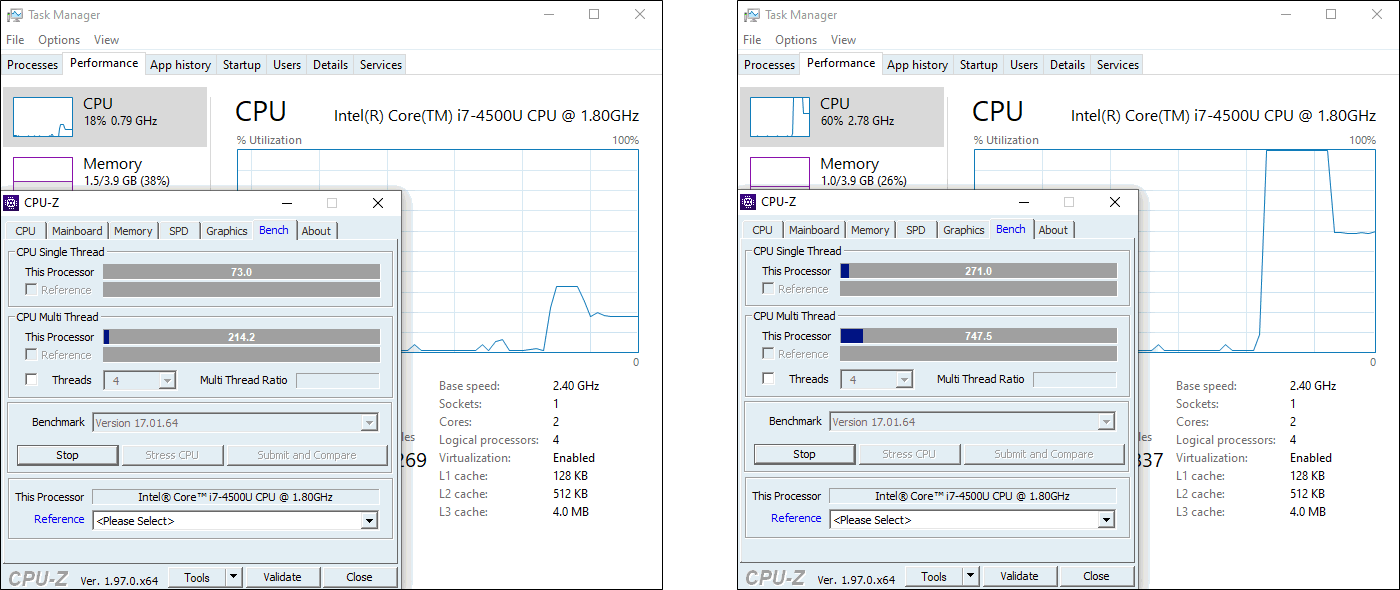1400x590 pixels.
Task: Open the App history tab in the 60% CPU Task Manager
Action: pos(917,65)
